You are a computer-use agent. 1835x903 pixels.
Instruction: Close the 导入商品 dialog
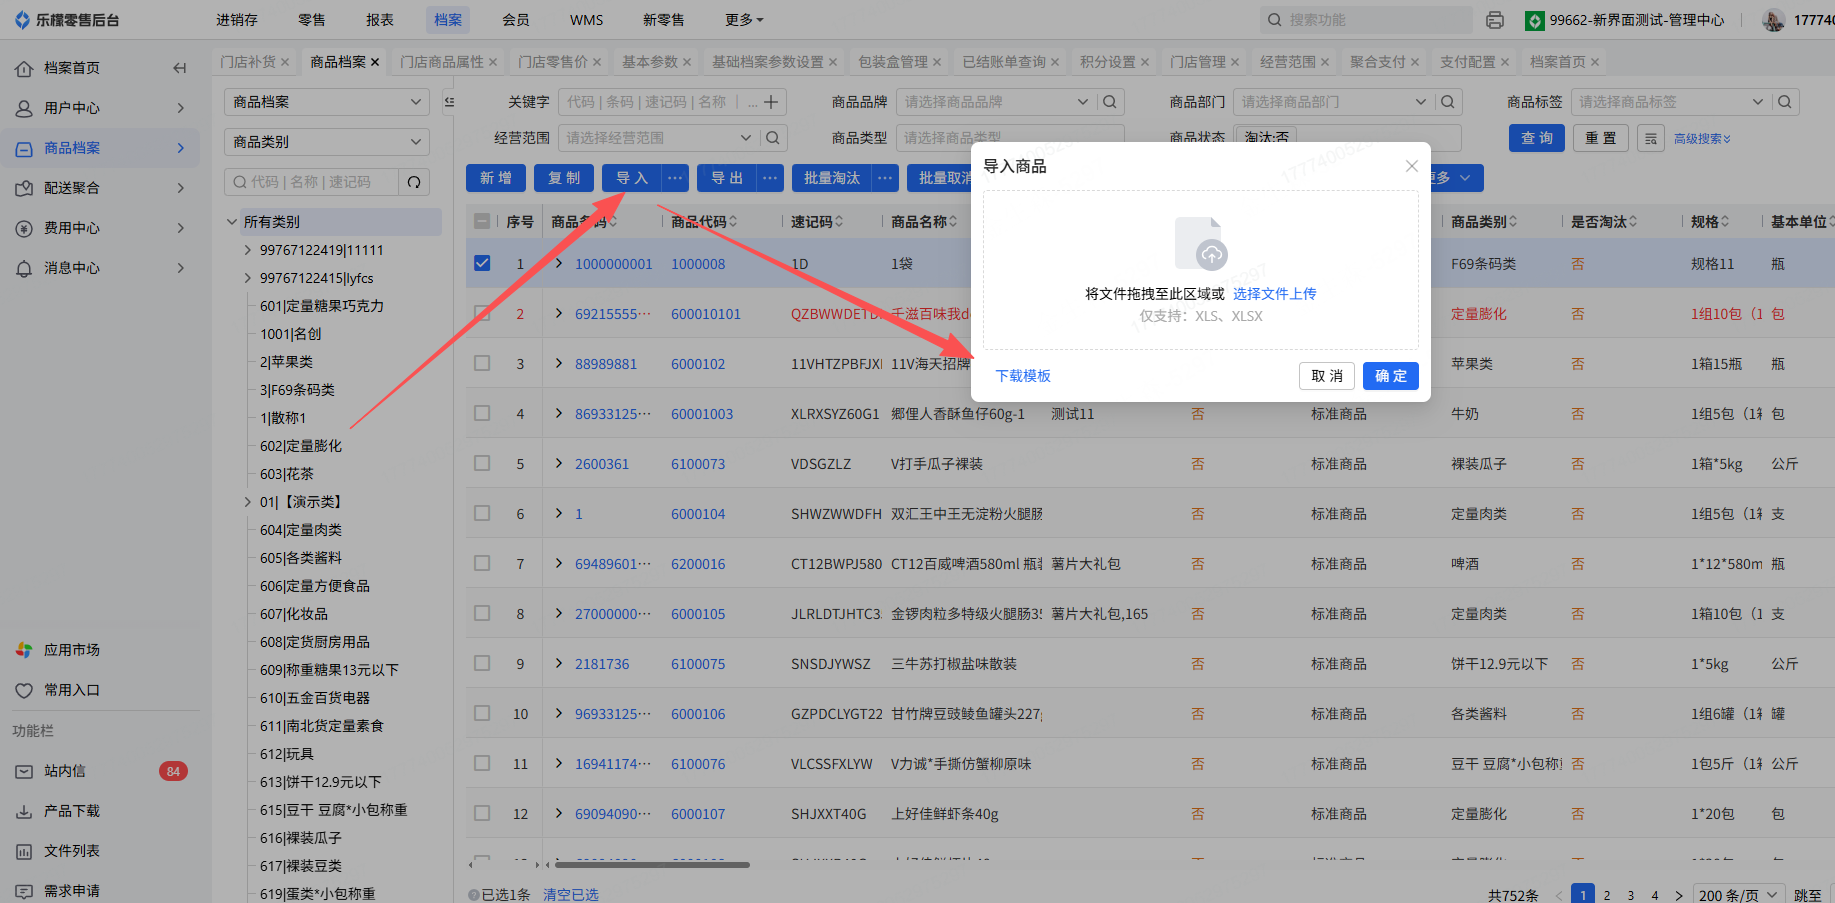[1411, 166]
